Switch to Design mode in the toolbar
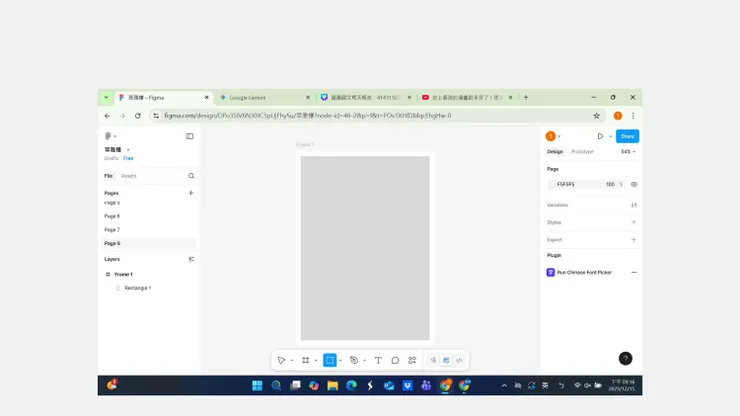740x416 pixels. coord(446,360)
